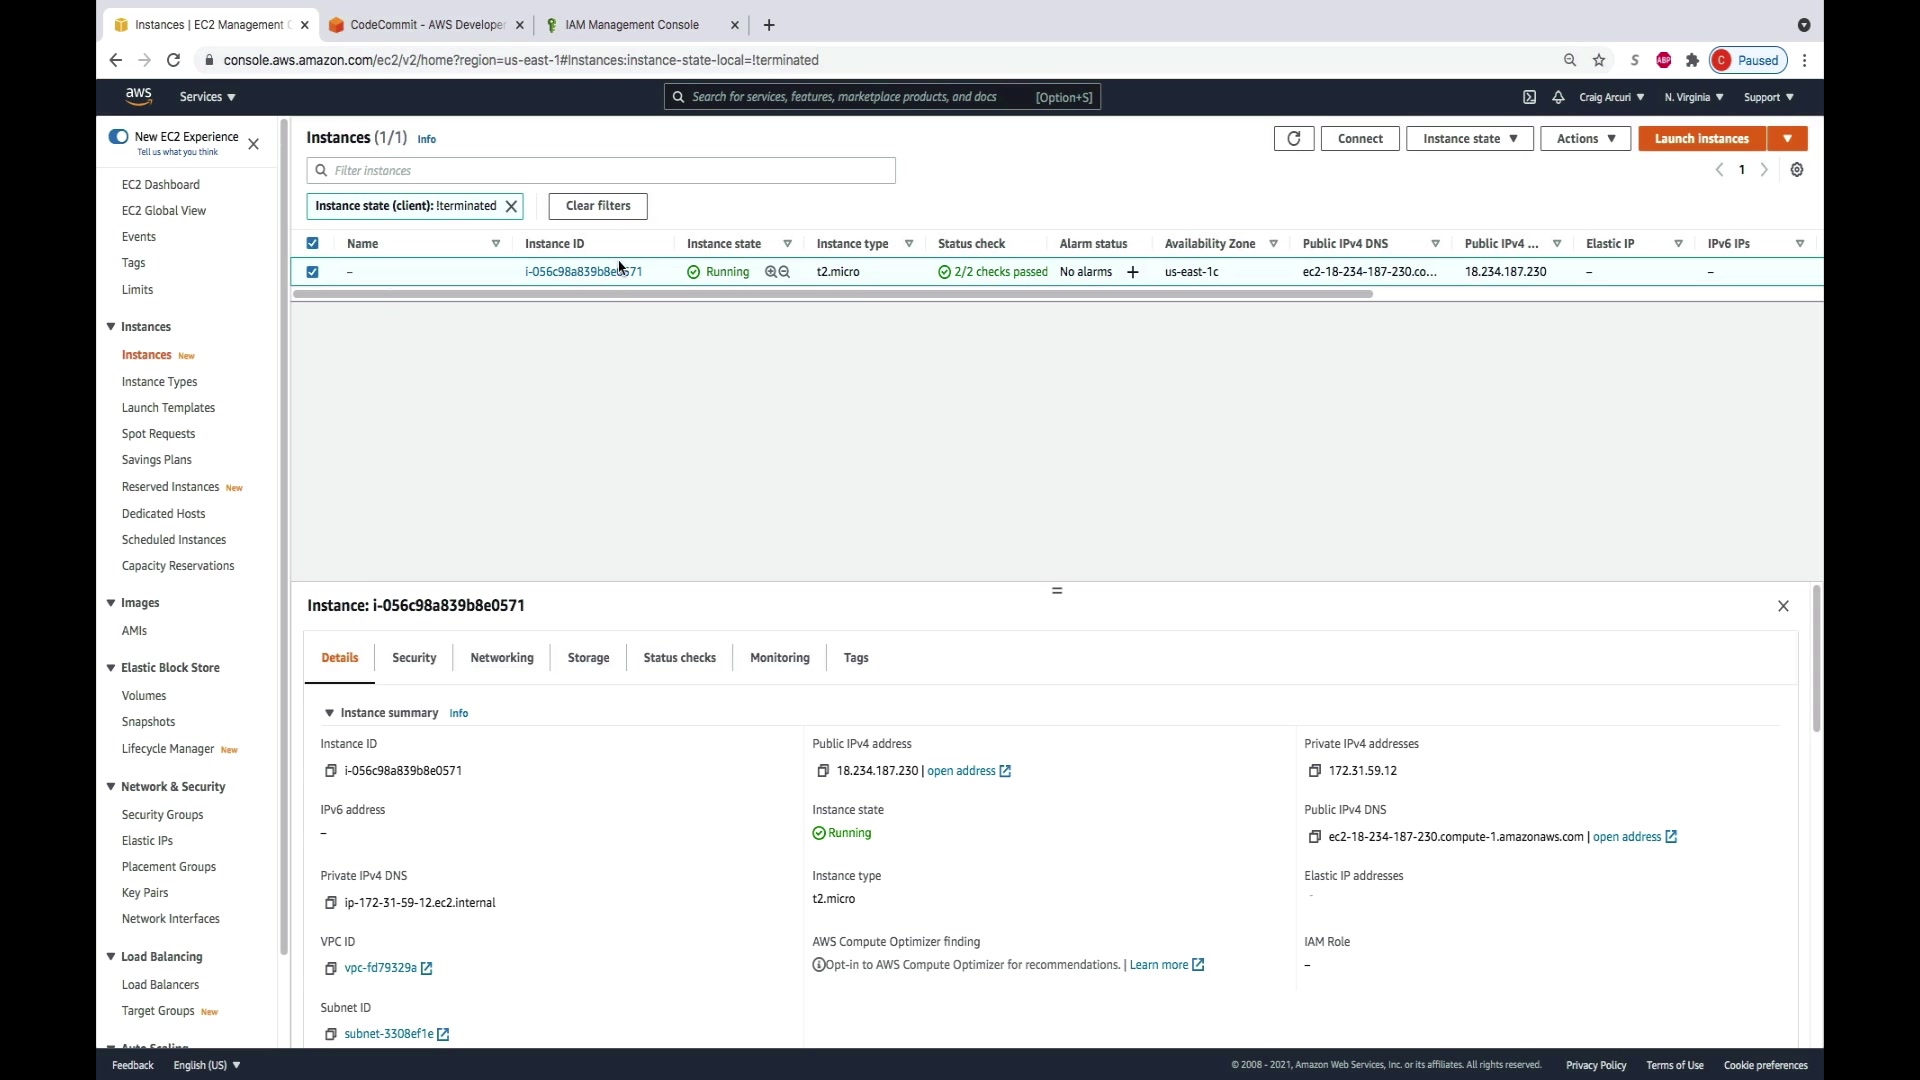
Task: Remove the Instance state filter chip
Action: pyautogui.click(x=511, y=206)
